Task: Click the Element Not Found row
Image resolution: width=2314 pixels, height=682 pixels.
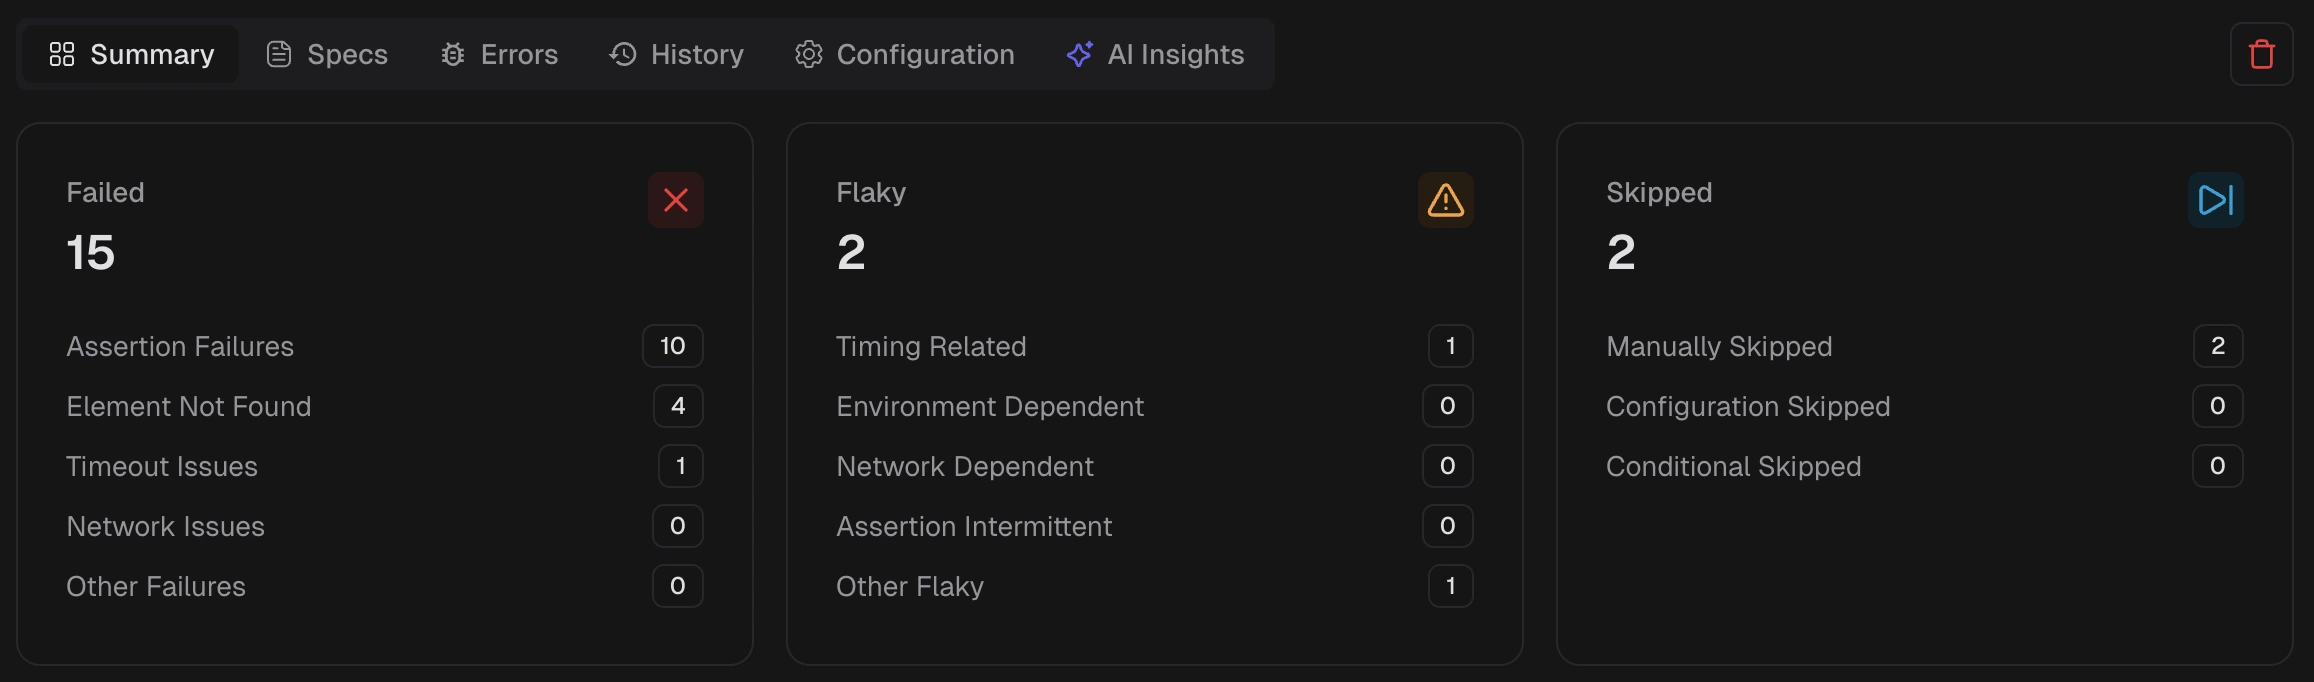Action: click(x=189, y=406)
